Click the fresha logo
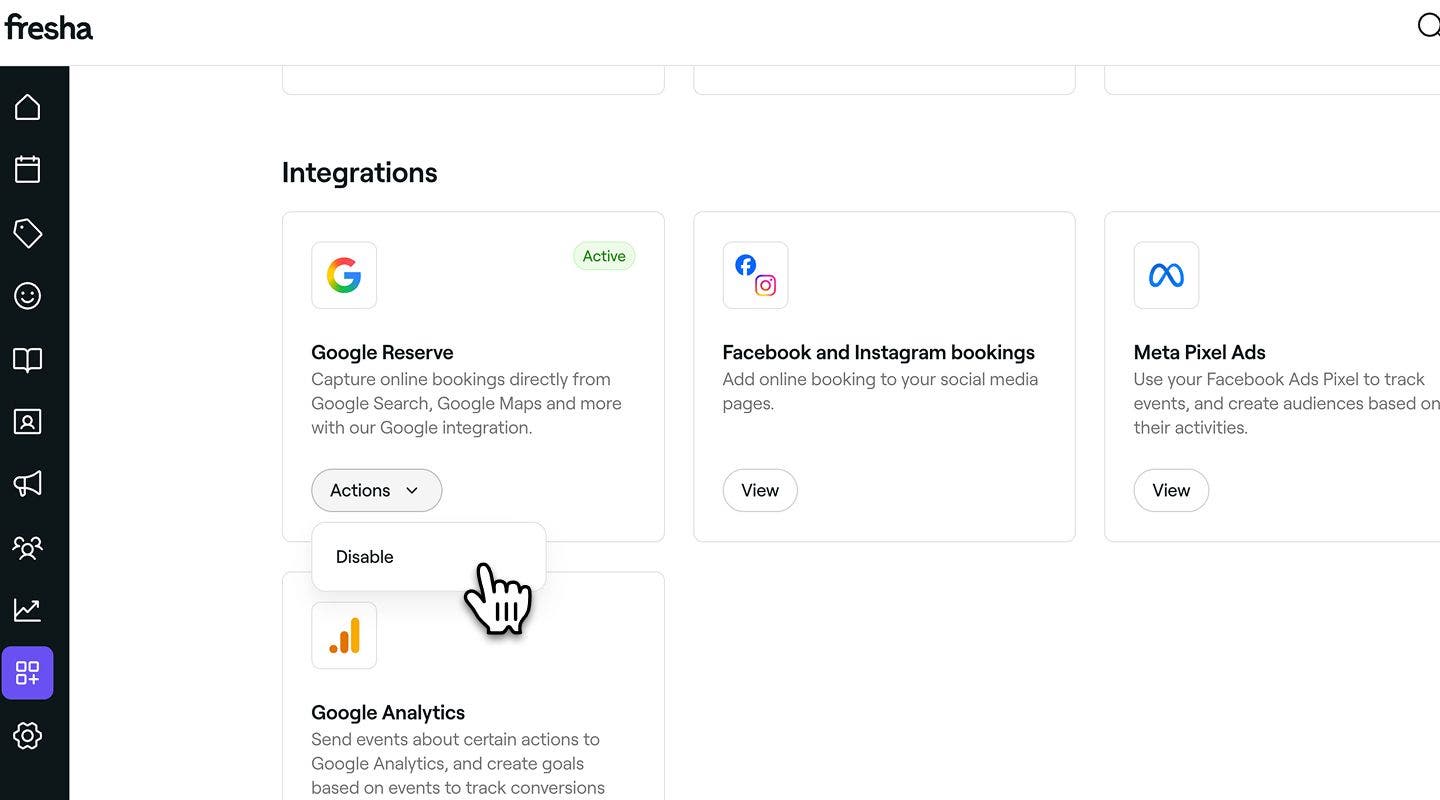 48,27
